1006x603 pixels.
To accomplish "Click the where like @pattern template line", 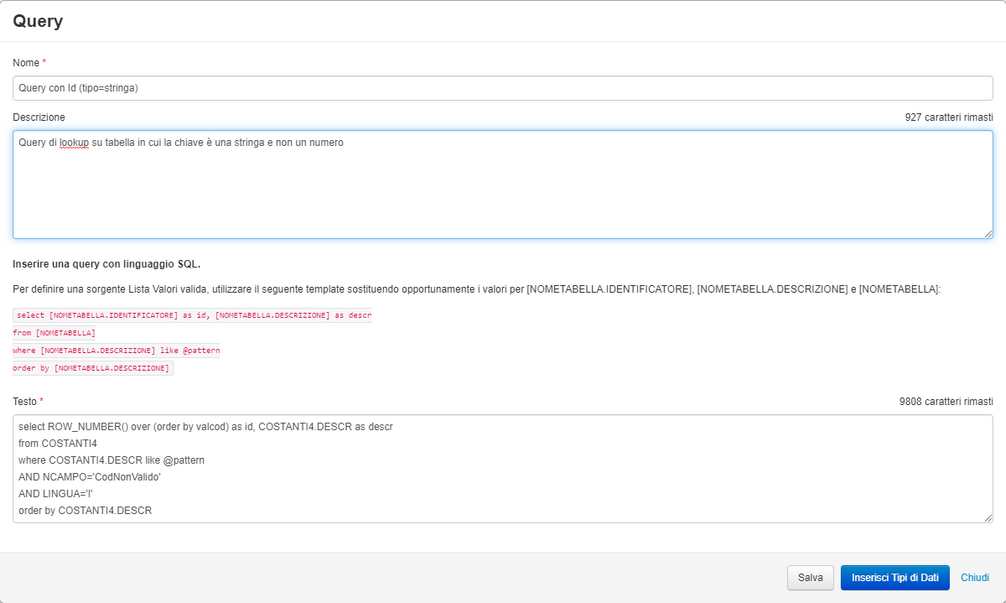I will (x=120, y=350).
